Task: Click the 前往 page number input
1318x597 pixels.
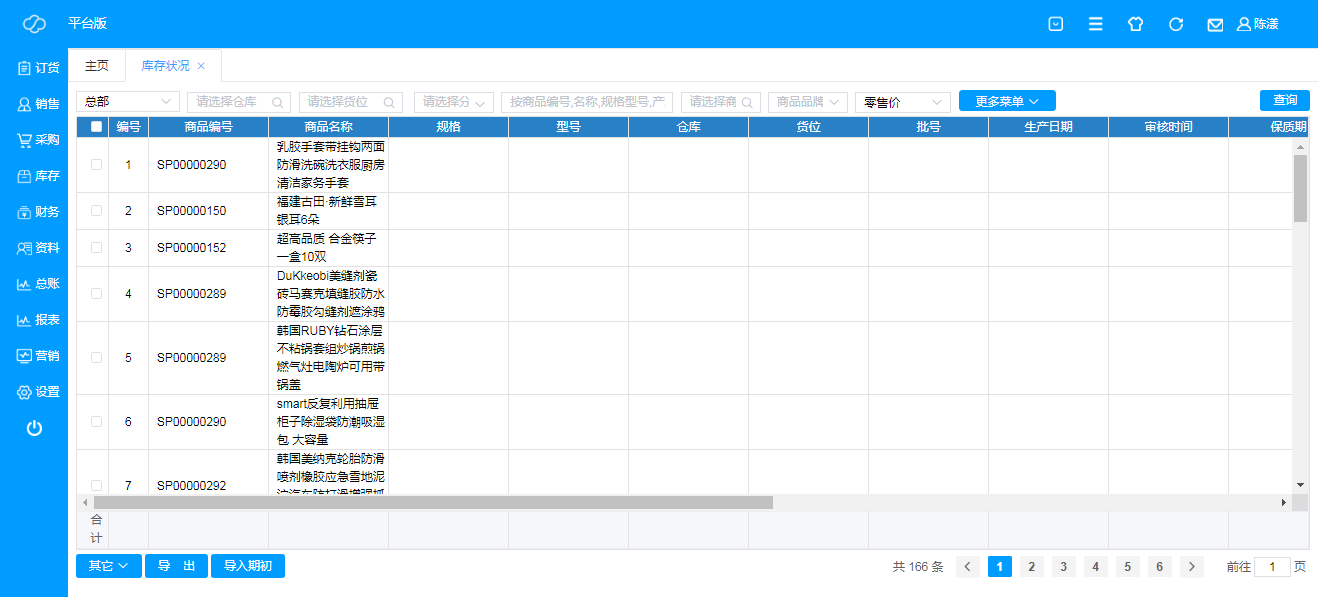Action: click(x=1272, y=567)
